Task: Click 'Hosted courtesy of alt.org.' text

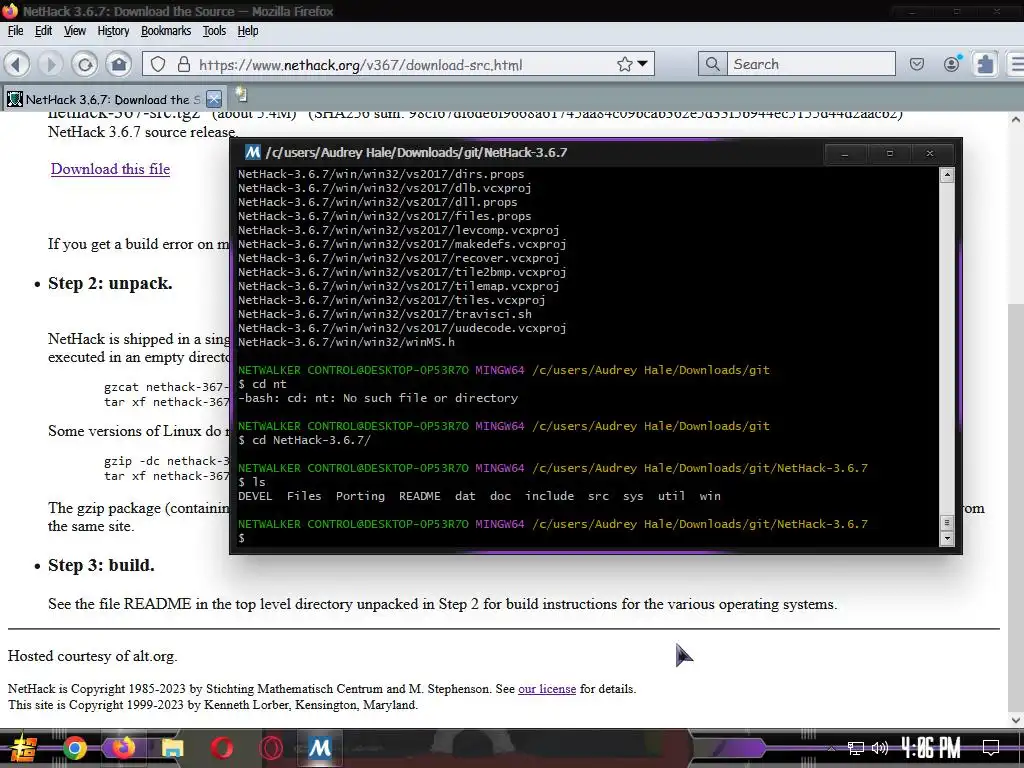Action: [93, 656]
